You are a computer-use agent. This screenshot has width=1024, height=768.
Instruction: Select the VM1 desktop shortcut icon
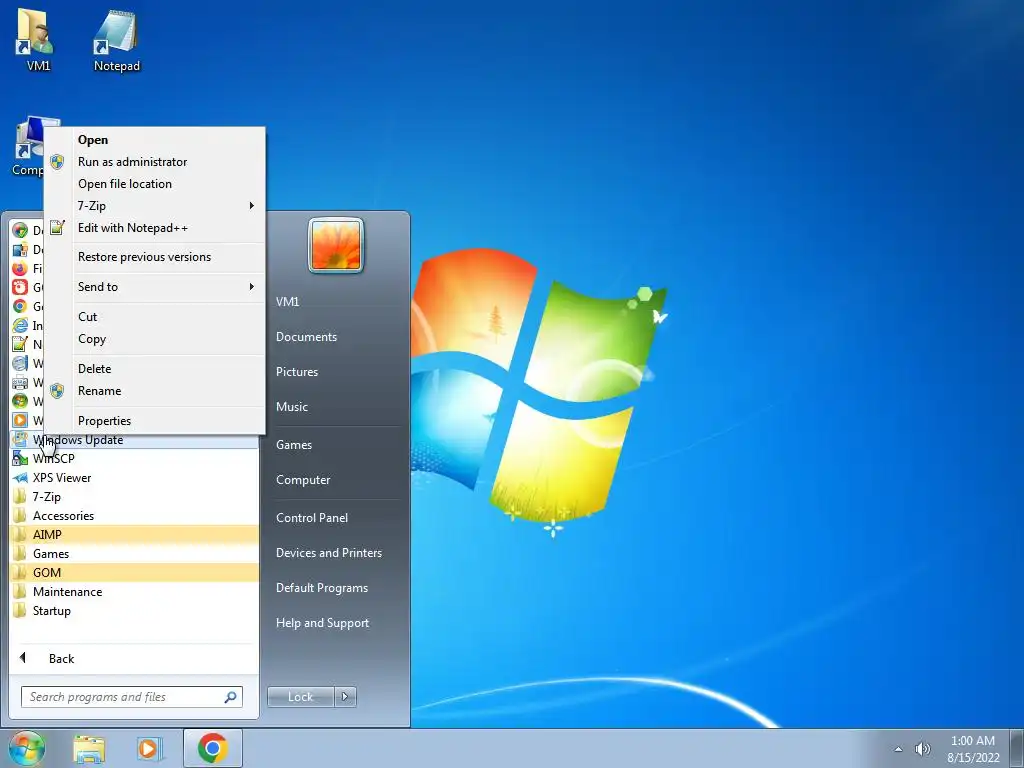coord(38,41)
